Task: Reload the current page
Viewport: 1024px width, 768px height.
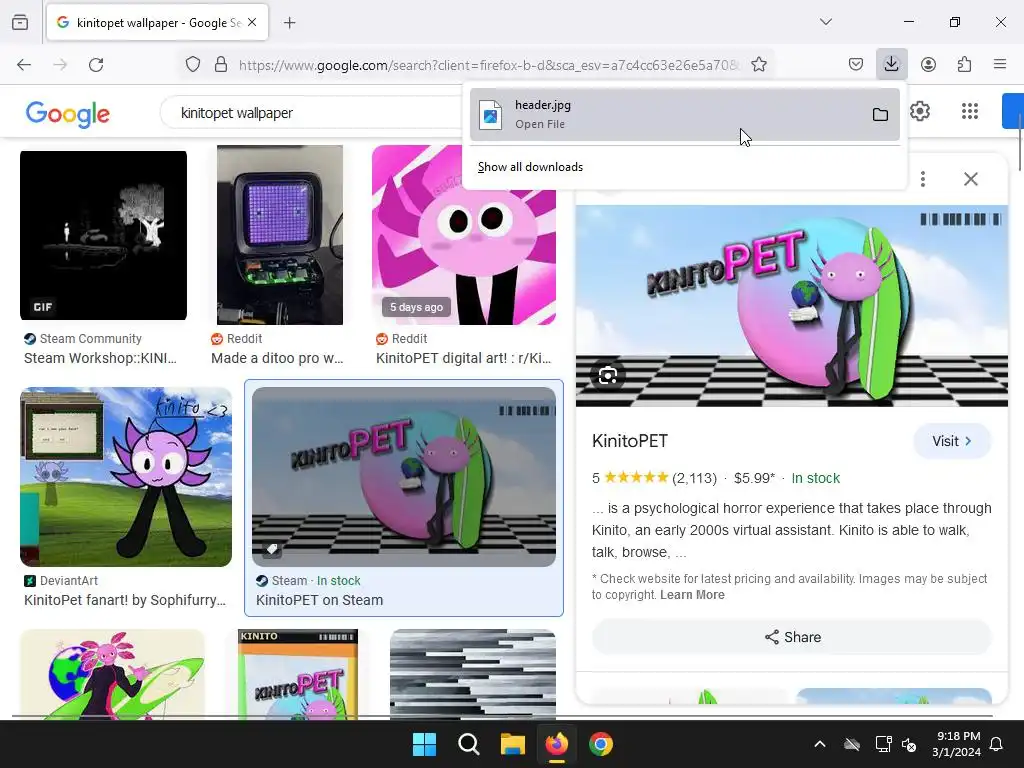Action: tap(96, 65)
